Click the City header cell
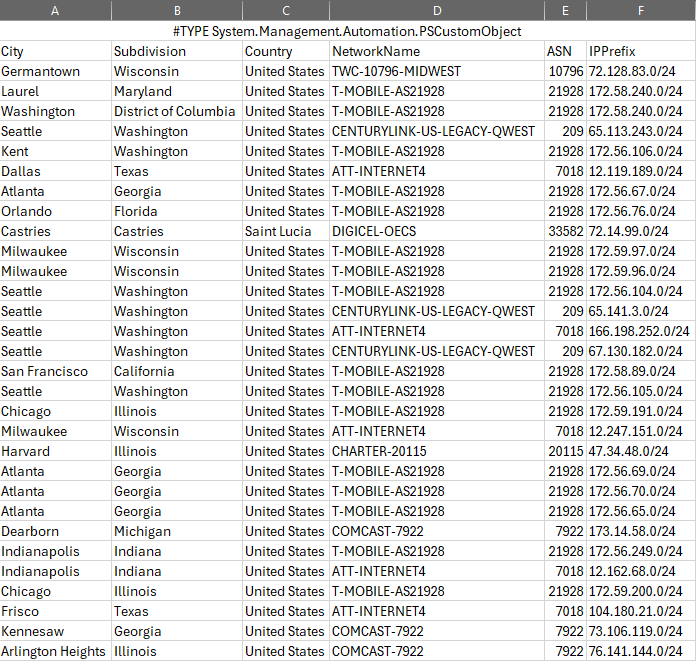The height and width of the screenshot is (661, 696). 55,51
